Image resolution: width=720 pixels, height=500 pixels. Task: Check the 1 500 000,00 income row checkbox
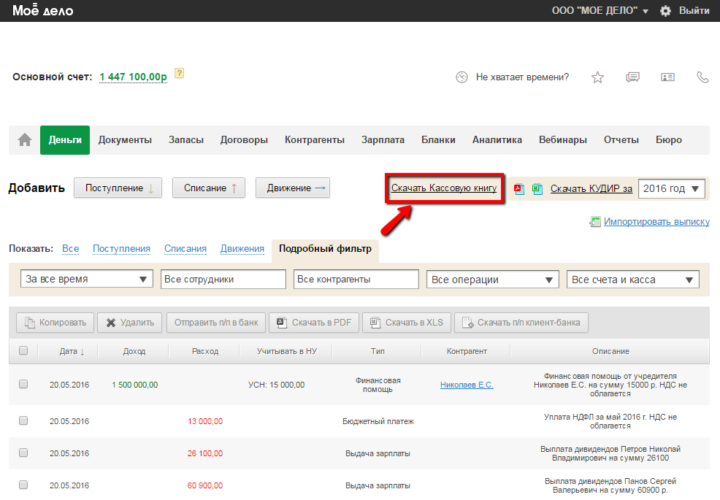click(23, 384)
